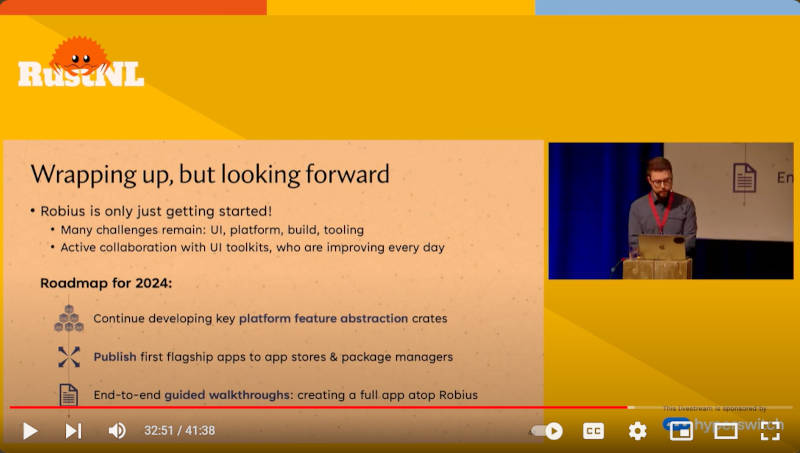Image resolution: width=800 pixels, height=453 pixels.
Task: Click the RustNL crab logo
Action: click(x=81, y=62)
